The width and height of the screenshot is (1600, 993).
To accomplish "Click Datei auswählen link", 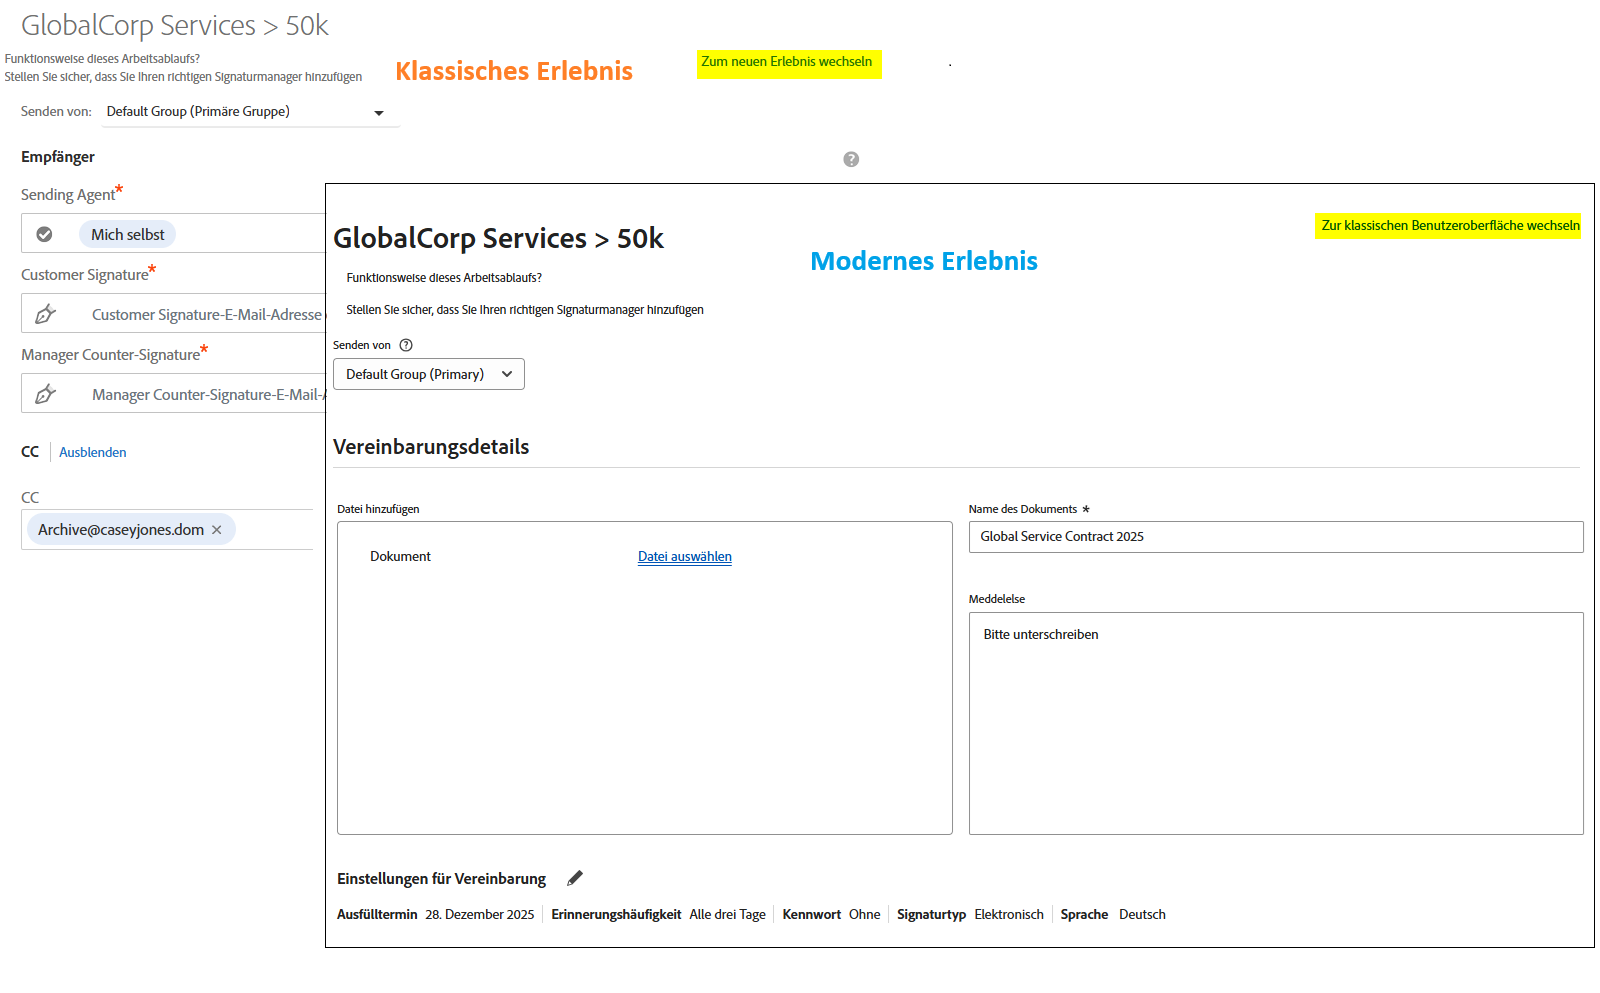I will (x=685, y=557).
